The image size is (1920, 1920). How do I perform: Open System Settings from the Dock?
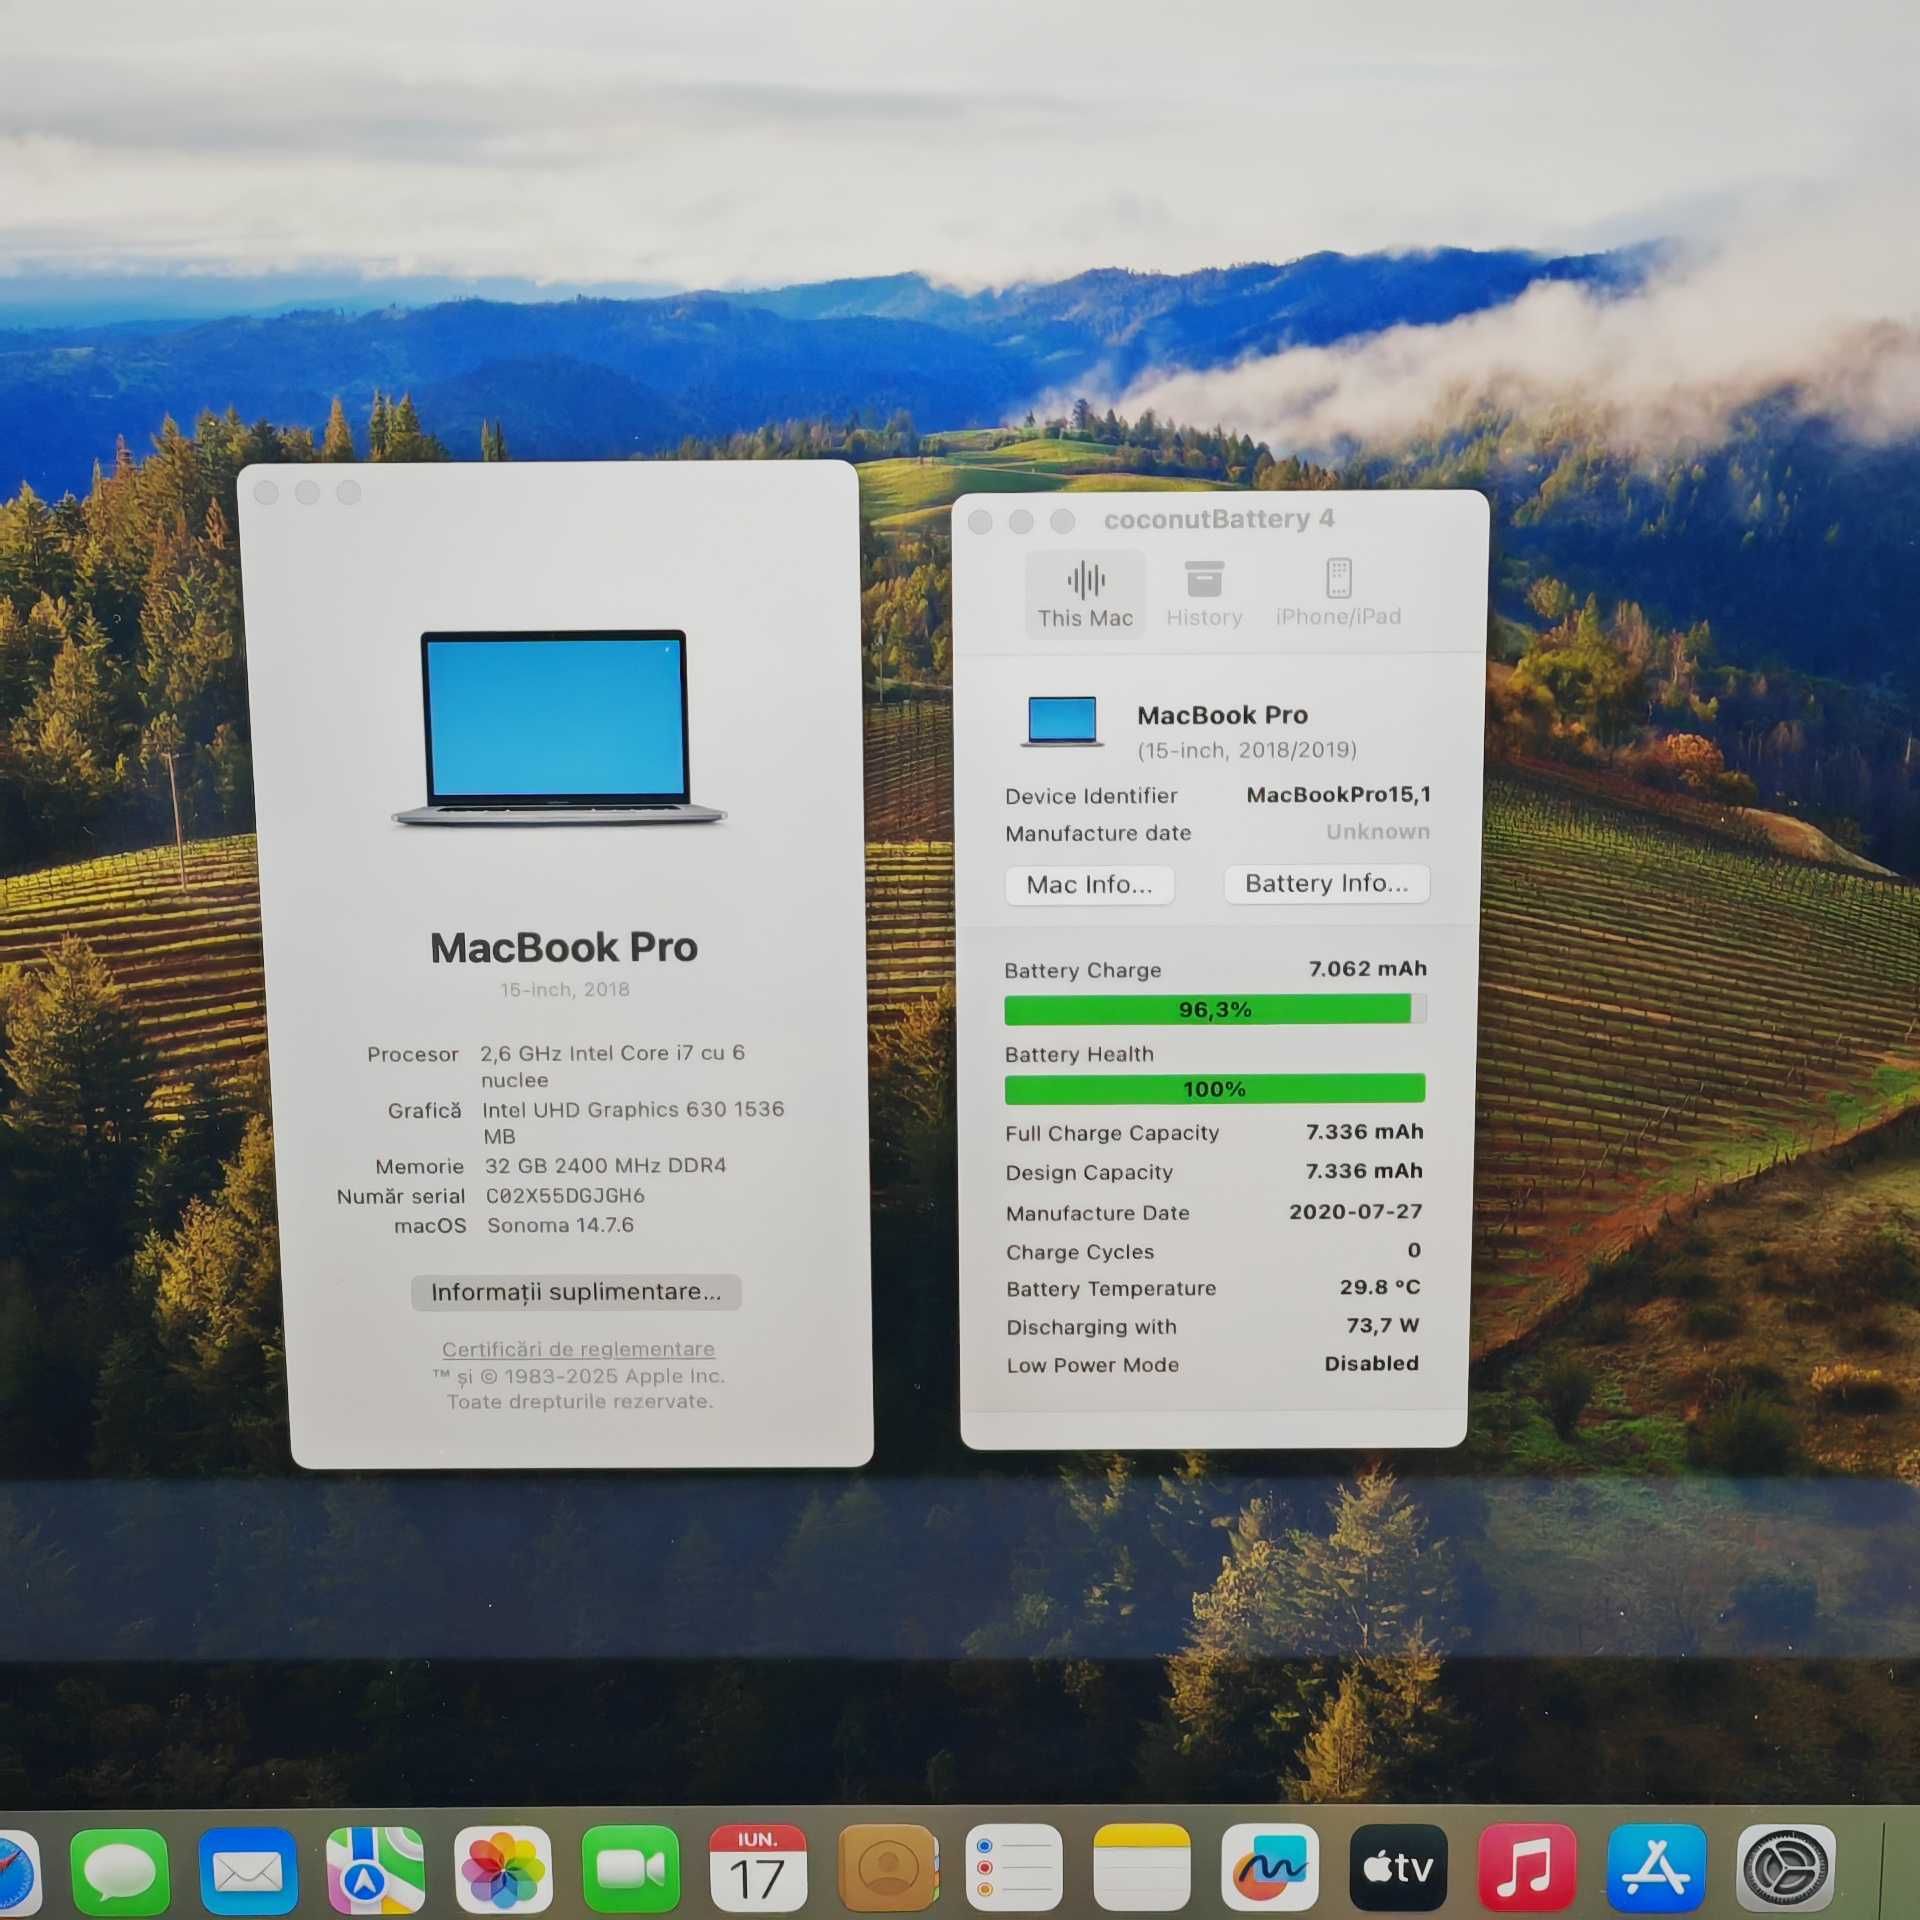pyautogui.click(x=1785, y=1869)
